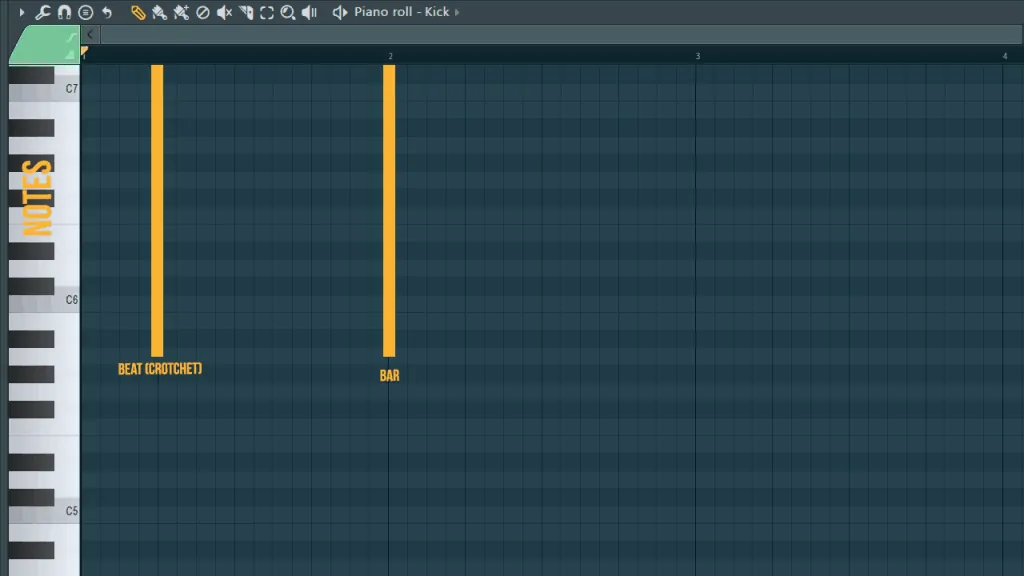Screen dimensions: 1024x576
Task: Play the C7 piano key
Action: tap(44, 89)
